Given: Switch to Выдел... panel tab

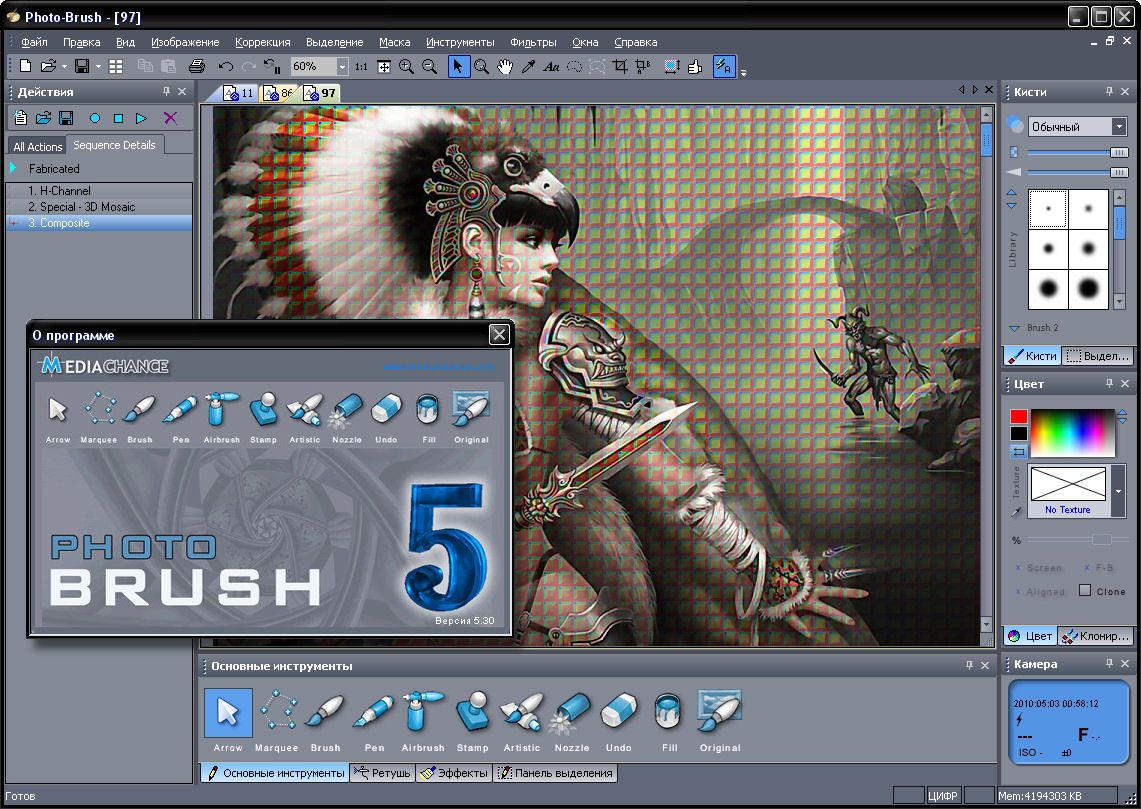Looking at the screenshot, I should (x=1097, y=356).
